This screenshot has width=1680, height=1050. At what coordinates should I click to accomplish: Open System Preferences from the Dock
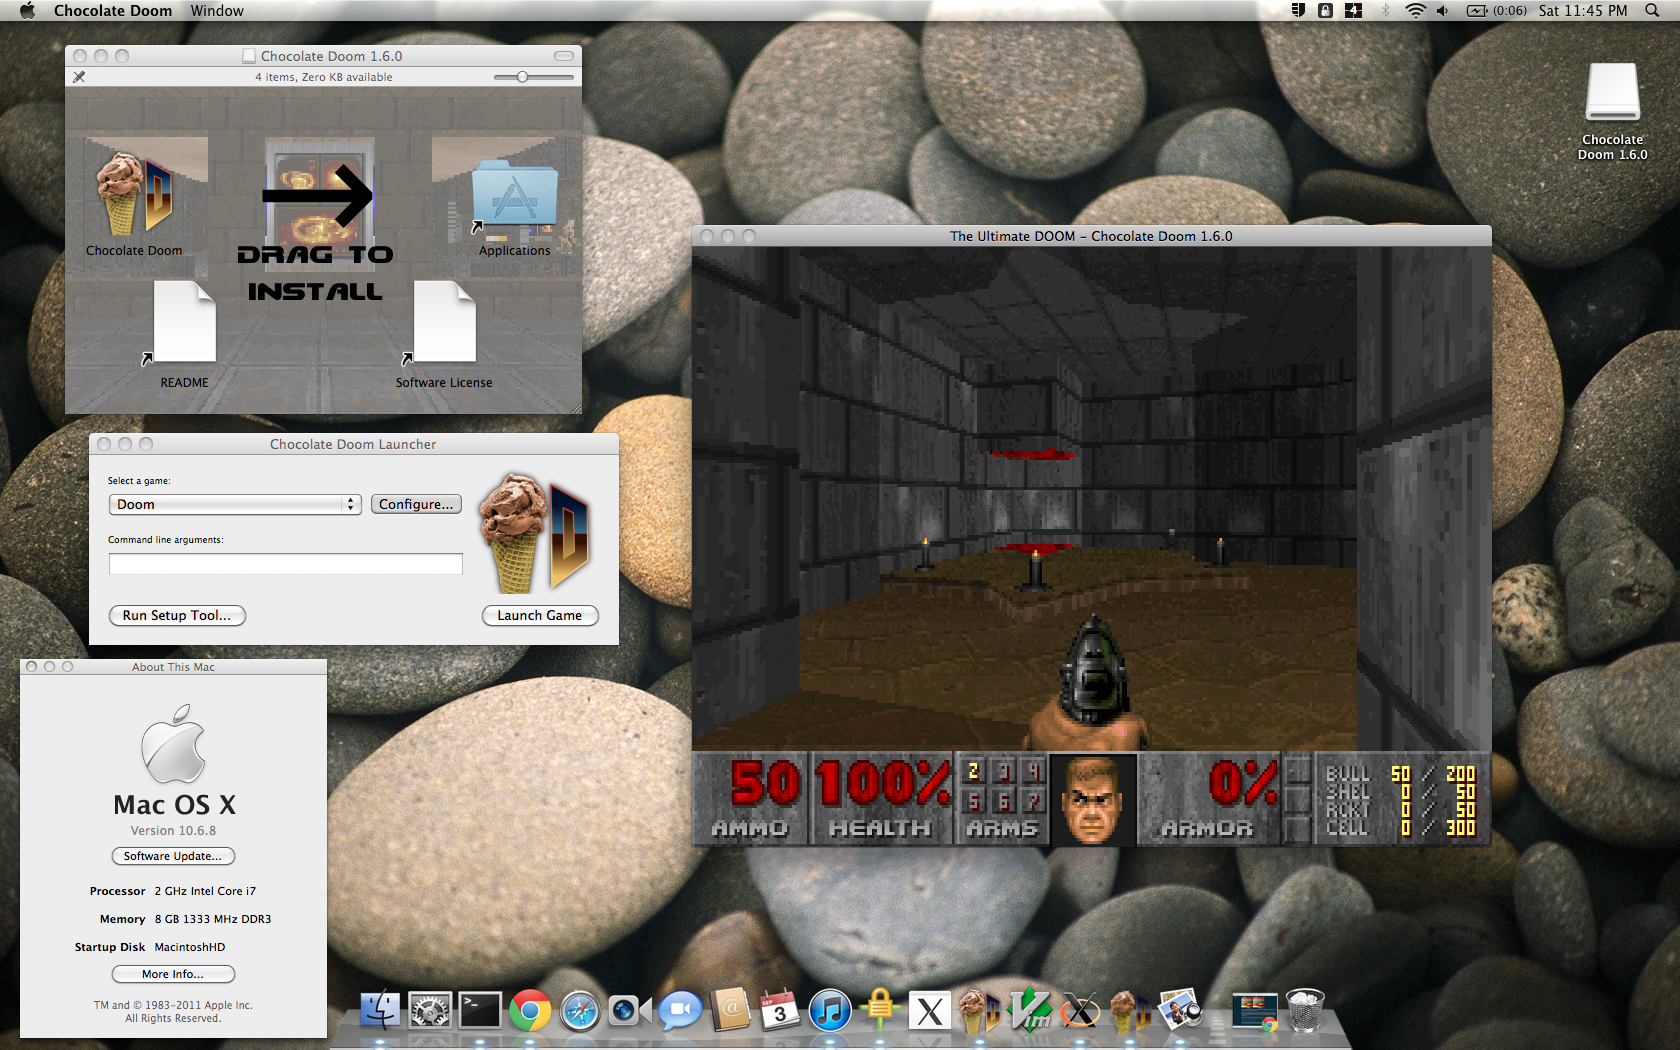pos(430,1012)
